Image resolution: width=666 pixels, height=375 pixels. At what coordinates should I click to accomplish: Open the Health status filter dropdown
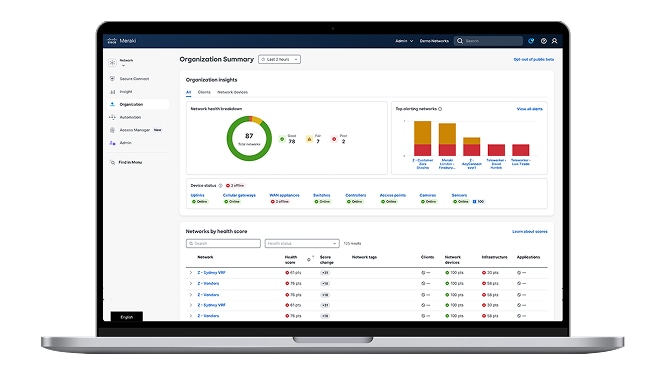(302, 243)
